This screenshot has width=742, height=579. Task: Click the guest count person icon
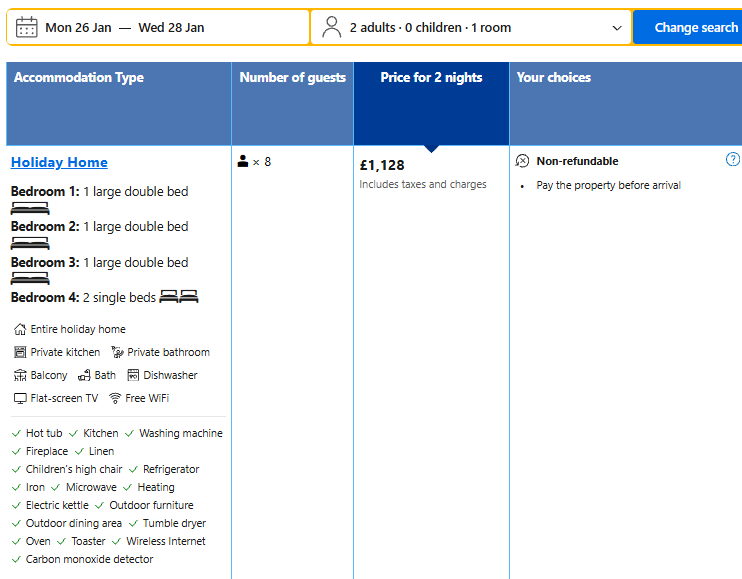click(243, 161)
